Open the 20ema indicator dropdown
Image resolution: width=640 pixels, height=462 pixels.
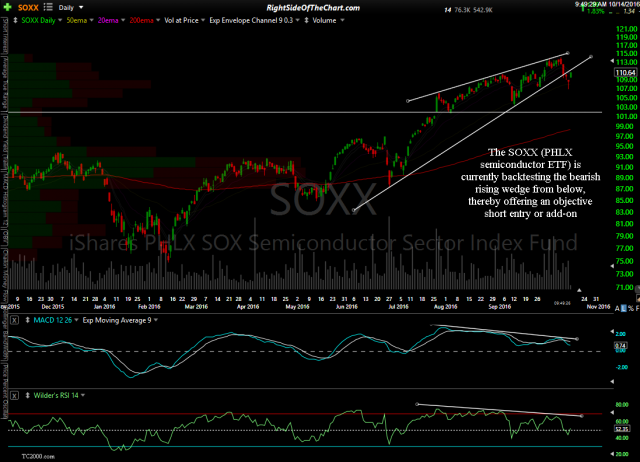click(x=123, y=20)
